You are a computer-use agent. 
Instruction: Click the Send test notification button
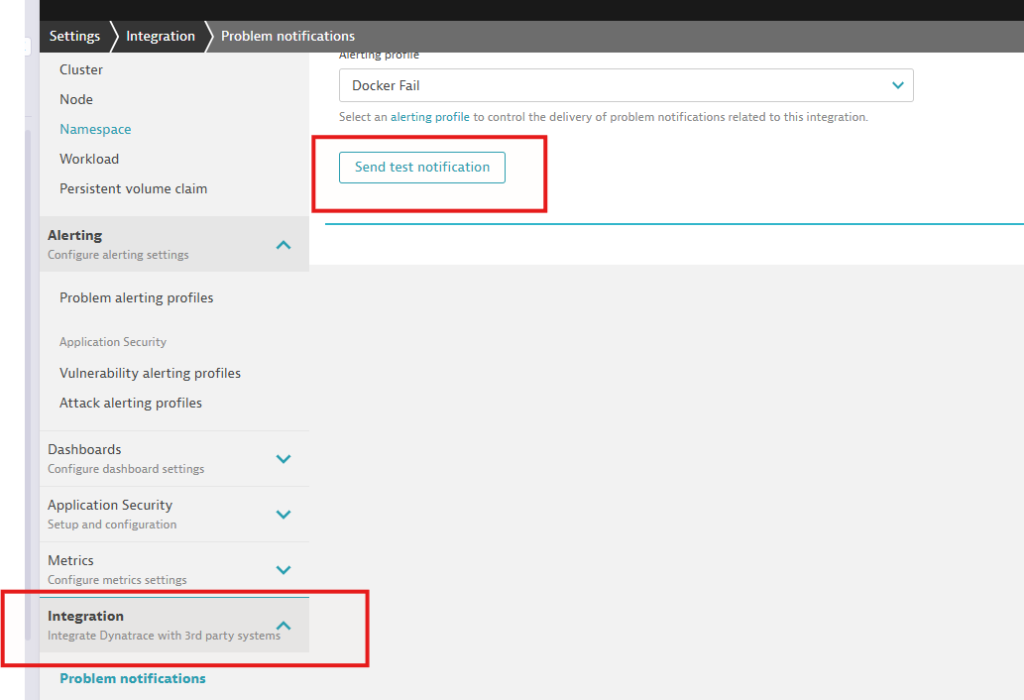tap(422, 167)
